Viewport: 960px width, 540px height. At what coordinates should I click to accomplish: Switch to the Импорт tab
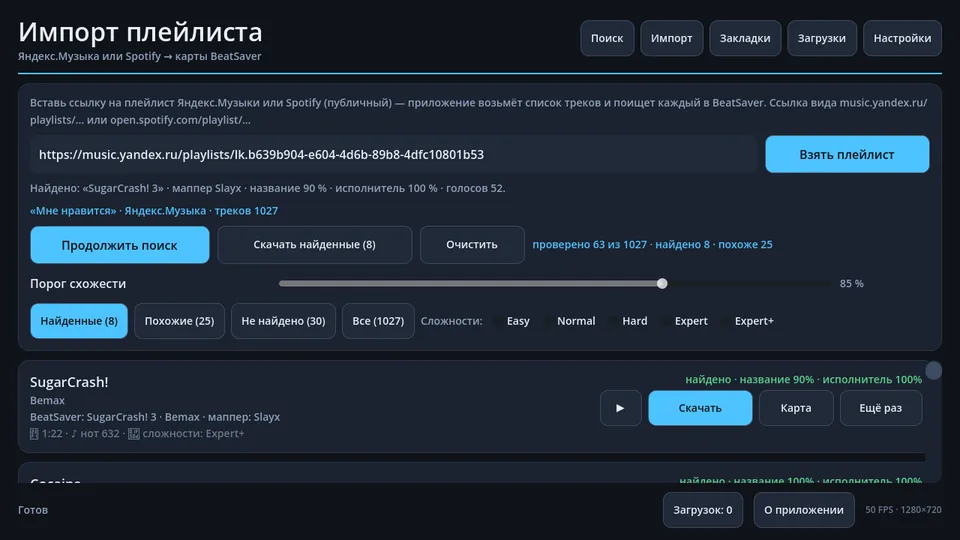[672, 38]
